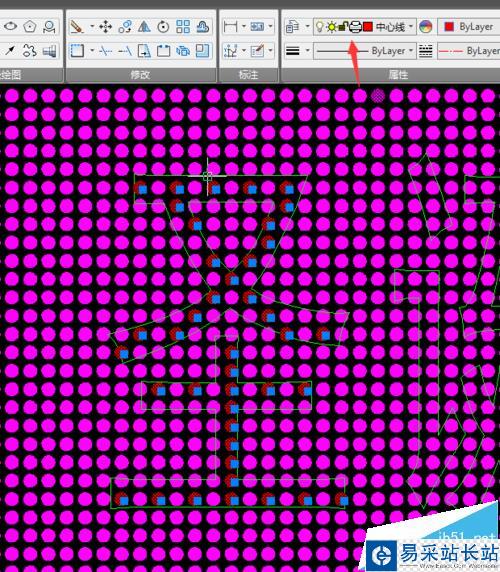Toggle layer on/off lightbulb

tap(319, 27)
